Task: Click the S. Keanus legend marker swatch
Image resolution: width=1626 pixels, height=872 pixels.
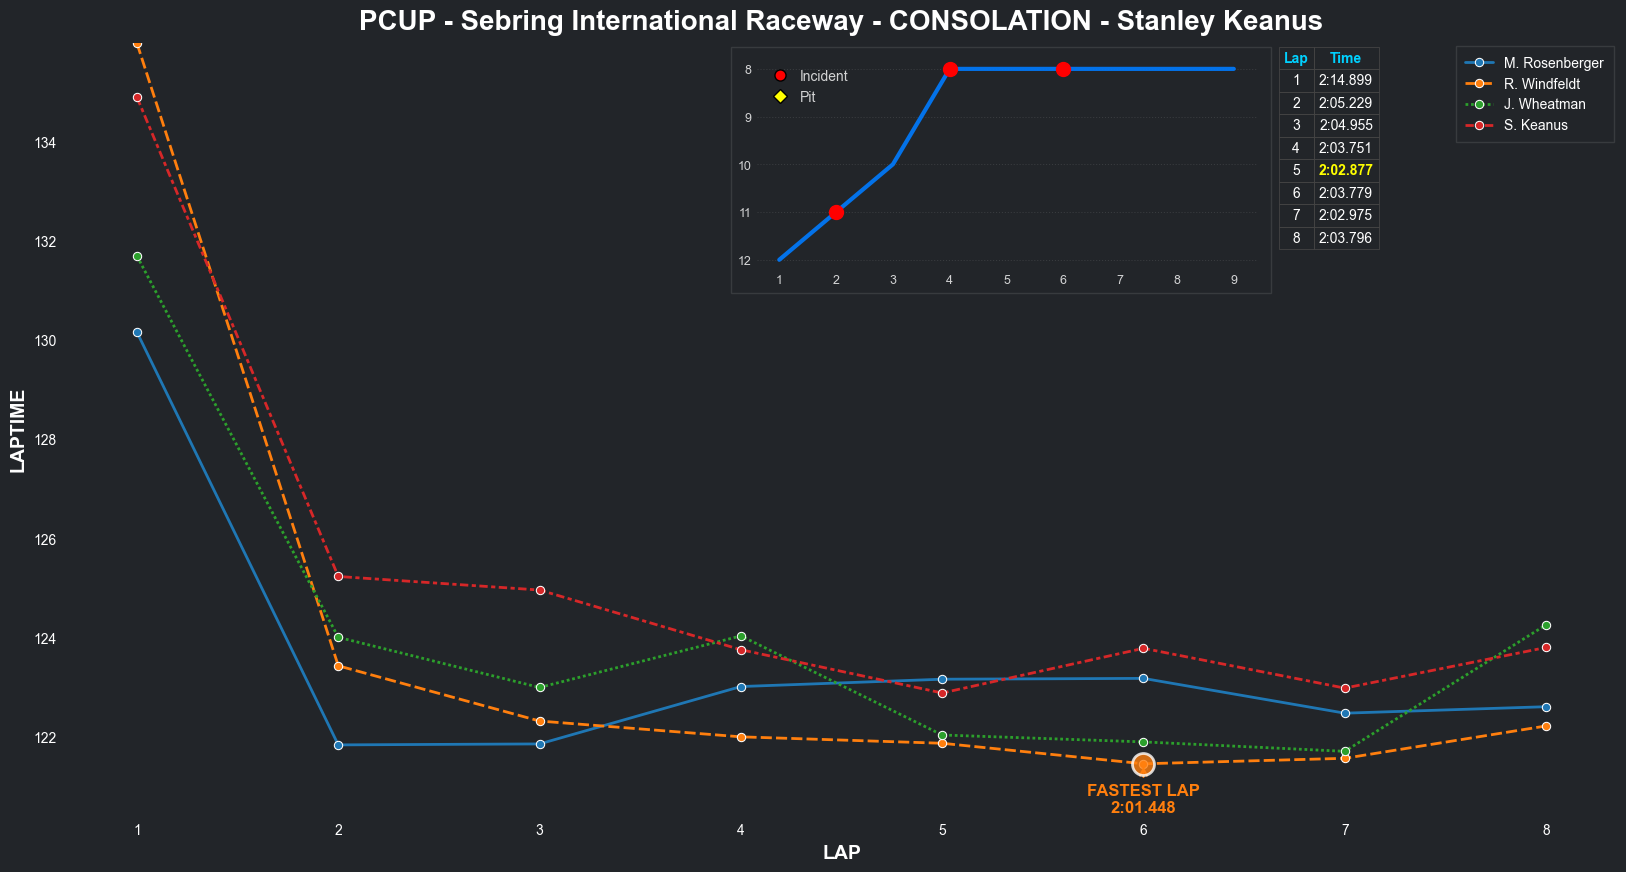Action: (x=1479, y=125)
